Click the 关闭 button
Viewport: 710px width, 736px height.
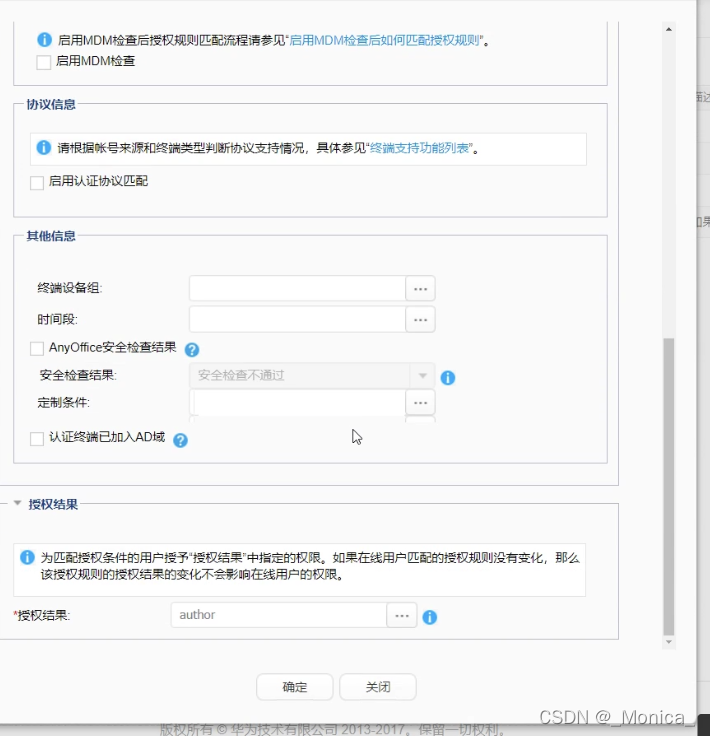point(378,687)
